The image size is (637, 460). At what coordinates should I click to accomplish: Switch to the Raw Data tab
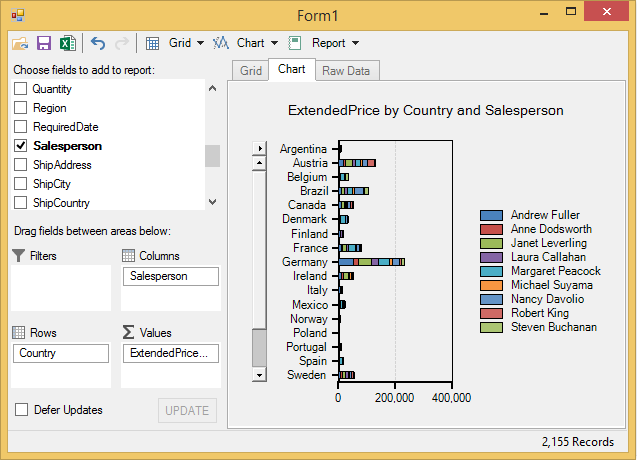coord(345,71)
